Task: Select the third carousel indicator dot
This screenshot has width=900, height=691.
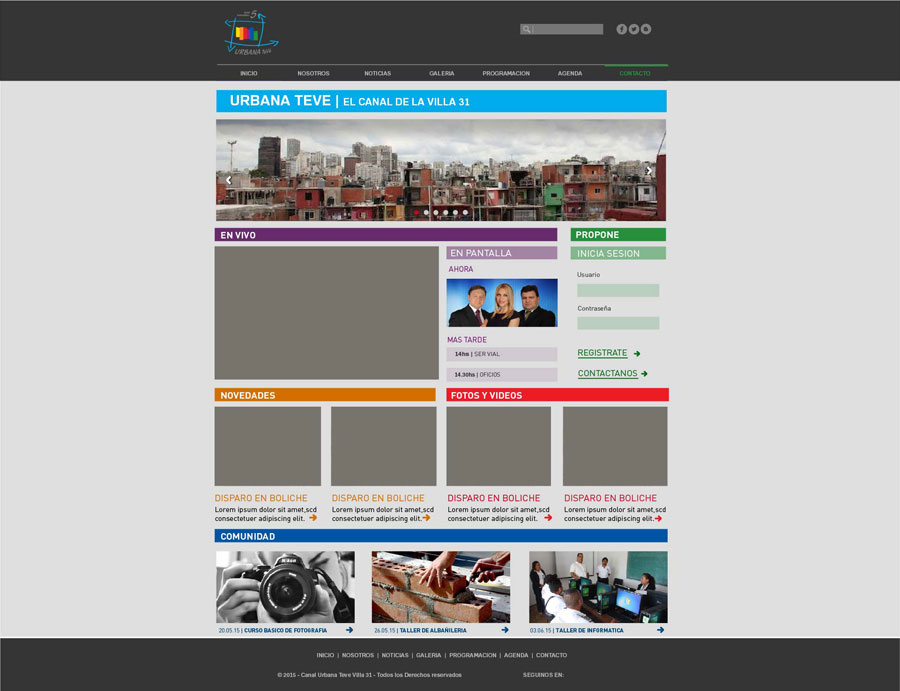Action: click(436, 212)
